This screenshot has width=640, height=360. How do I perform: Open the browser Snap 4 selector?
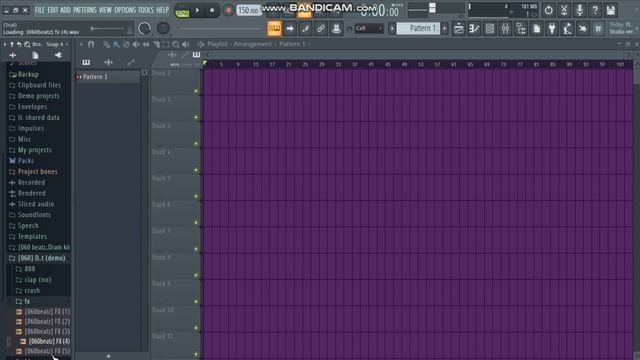click(x=55, y=44)
